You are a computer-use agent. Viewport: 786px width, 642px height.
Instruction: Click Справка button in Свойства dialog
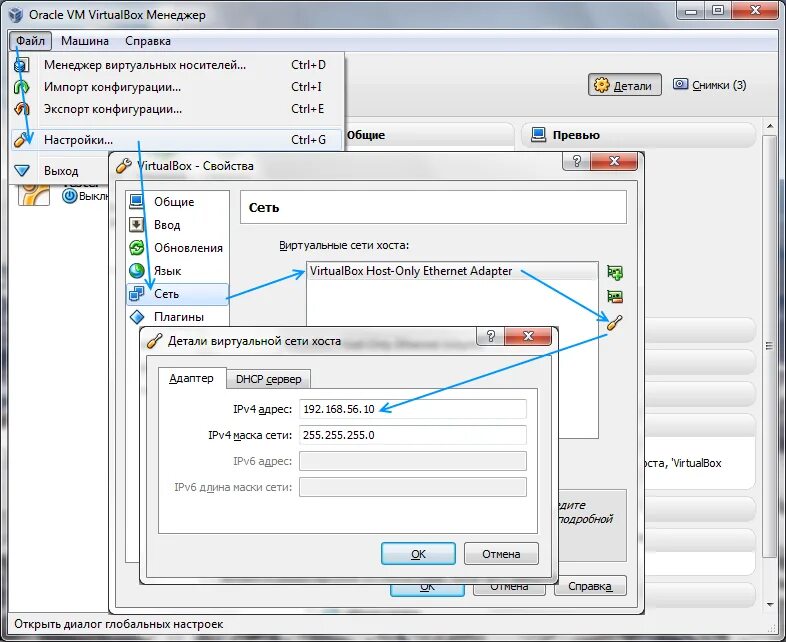point(590,586)
